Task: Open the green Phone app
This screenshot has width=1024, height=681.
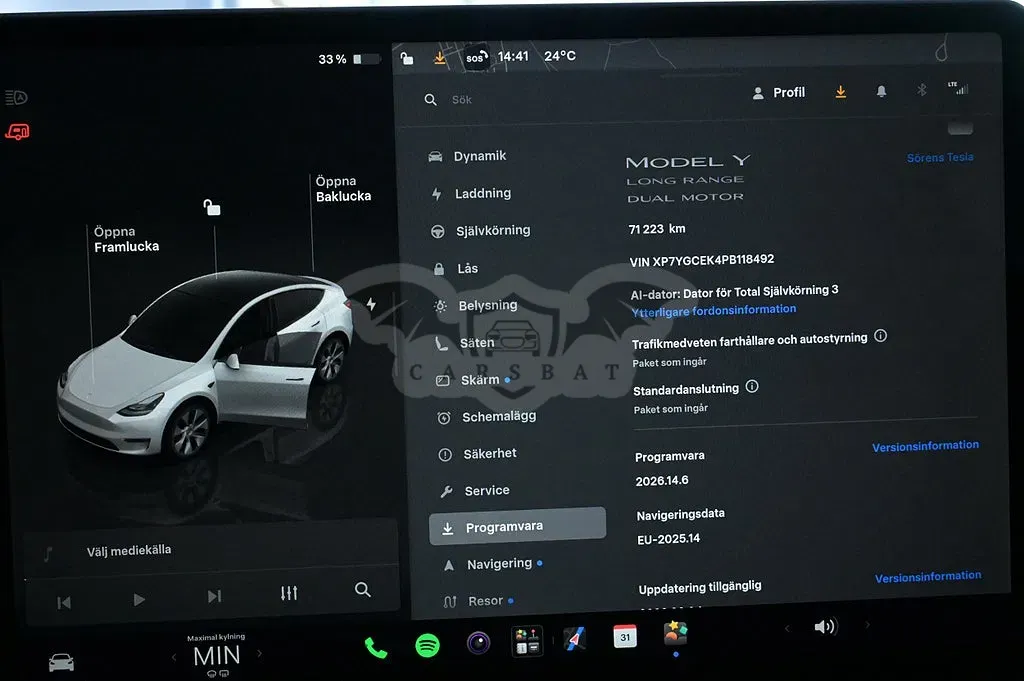Action: click(x=376, y=648)
